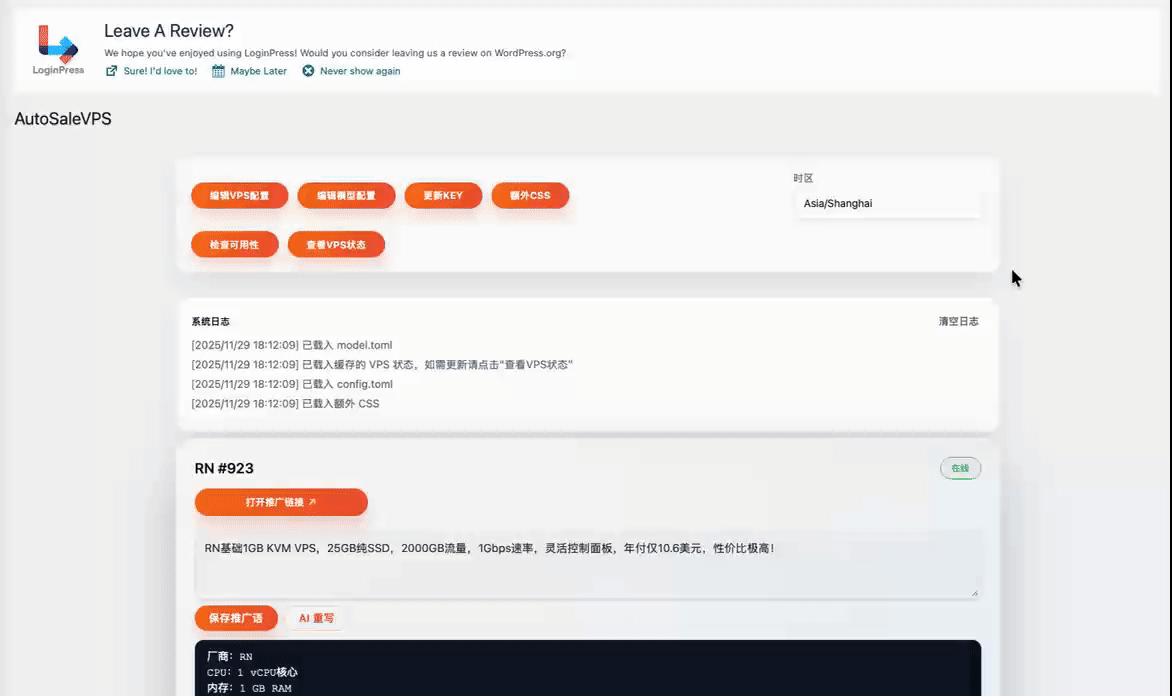Screen dimensions: 1172x696
Task: Click the LoginPress logo
Action: [58, 49]
